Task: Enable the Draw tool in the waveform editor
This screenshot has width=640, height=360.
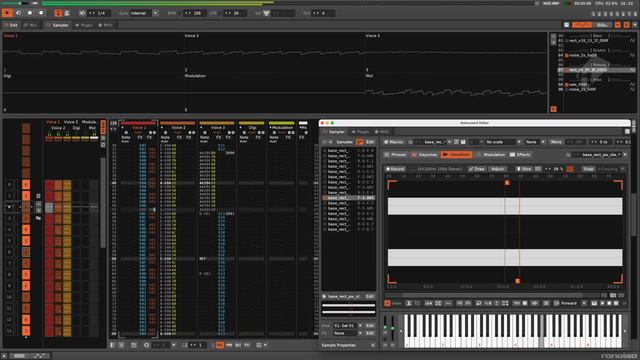Action: 477,169
